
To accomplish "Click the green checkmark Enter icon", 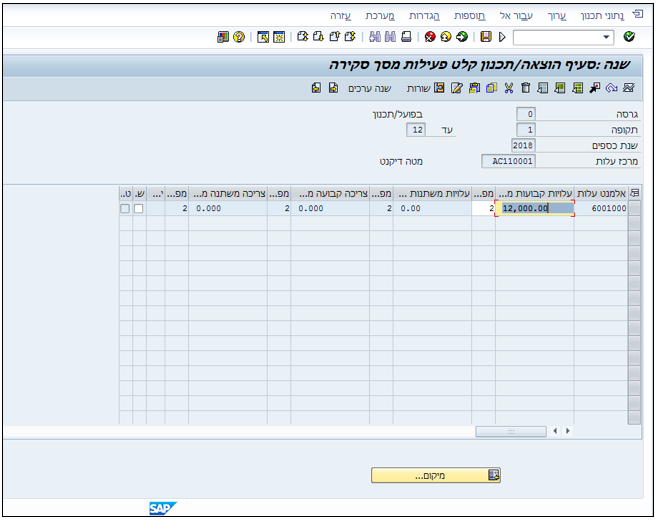I will pos(629,37).
